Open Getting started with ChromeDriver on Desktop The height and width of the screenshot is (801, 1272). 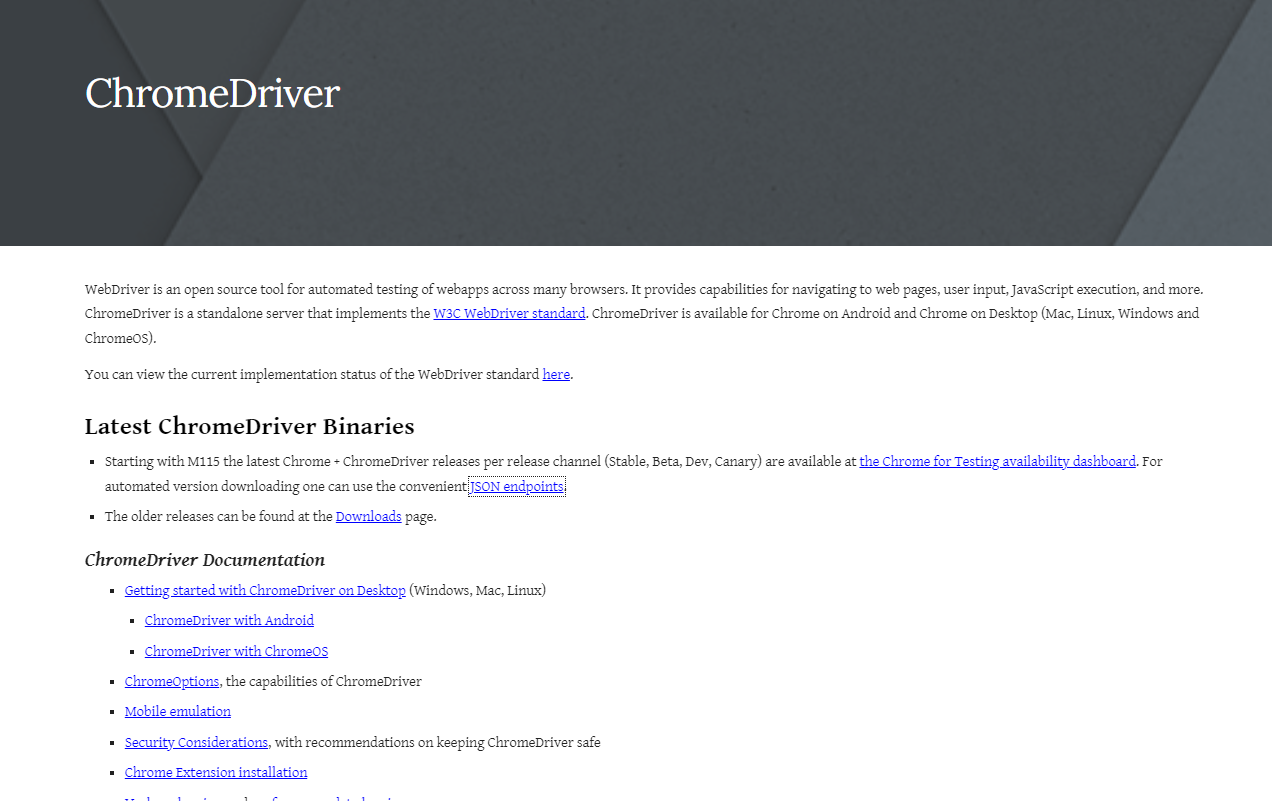click(x=265, y=591)
